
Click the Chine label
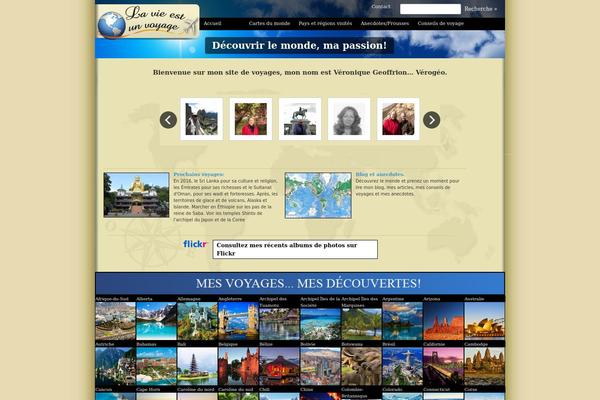coord(307,390)
